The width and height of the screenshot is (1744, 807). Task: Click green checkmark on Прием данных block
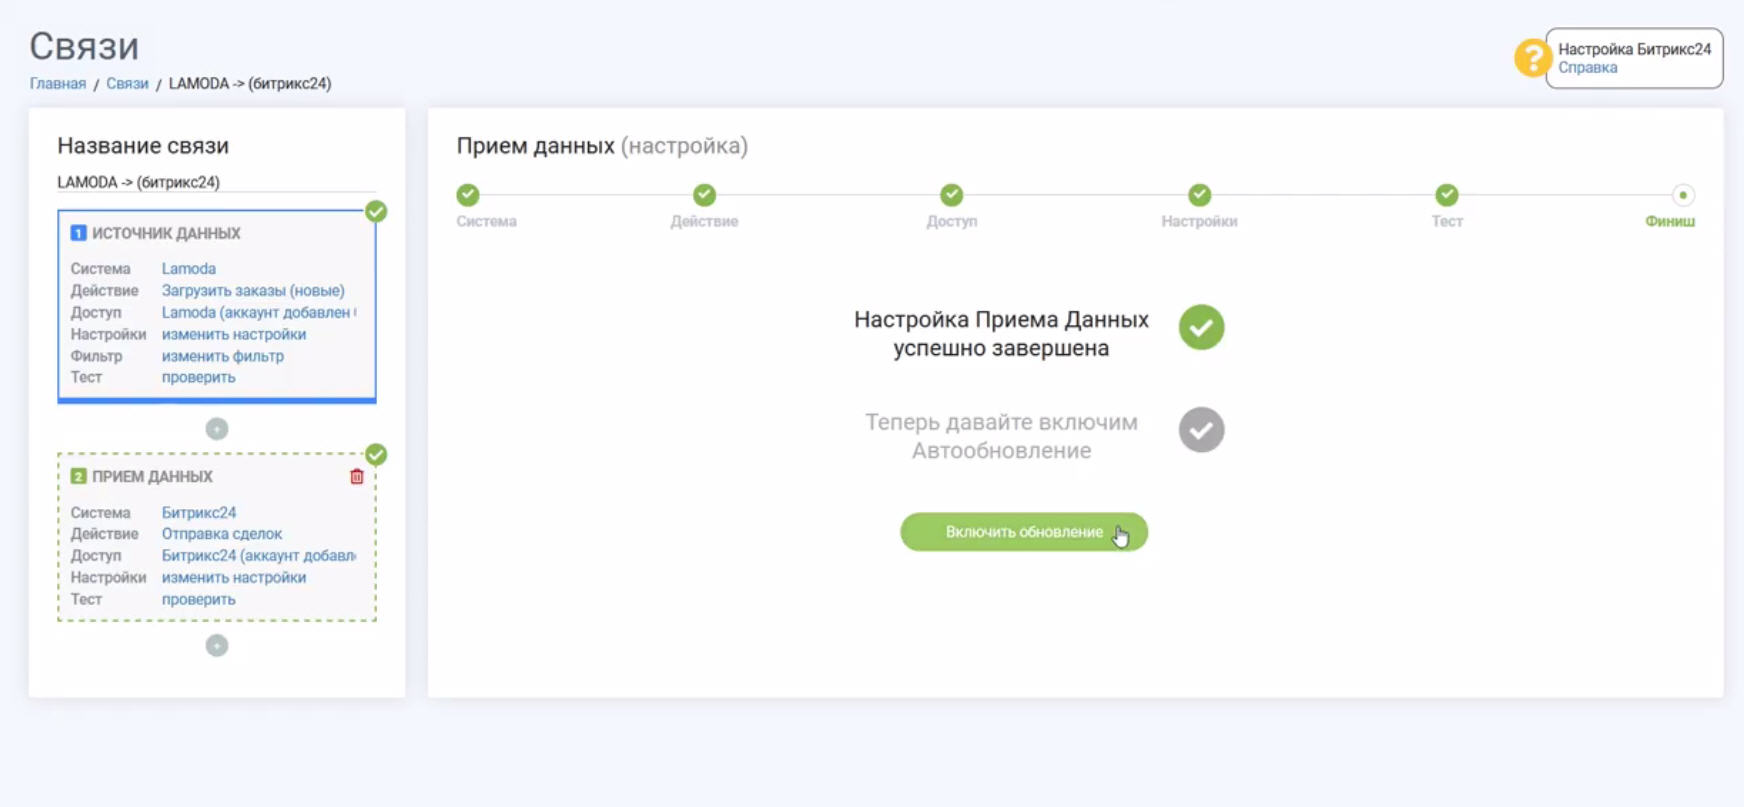[376, 455]
